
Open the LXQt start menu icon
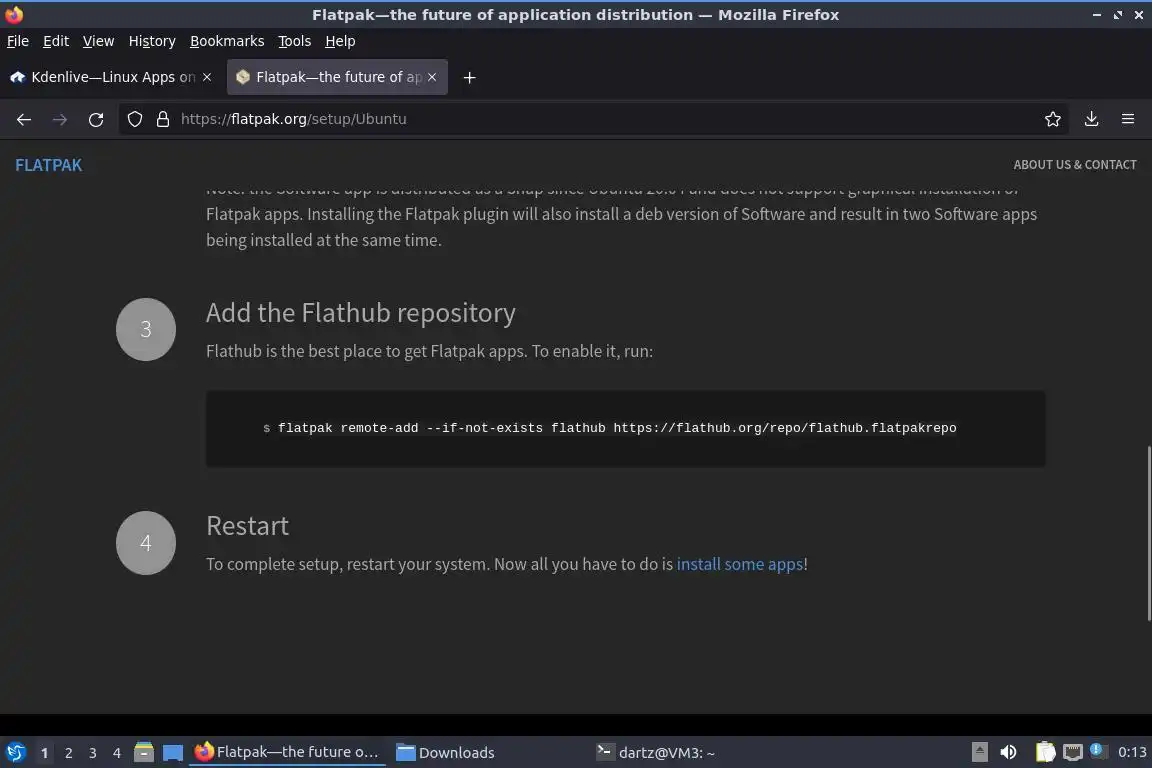[15, 753]
